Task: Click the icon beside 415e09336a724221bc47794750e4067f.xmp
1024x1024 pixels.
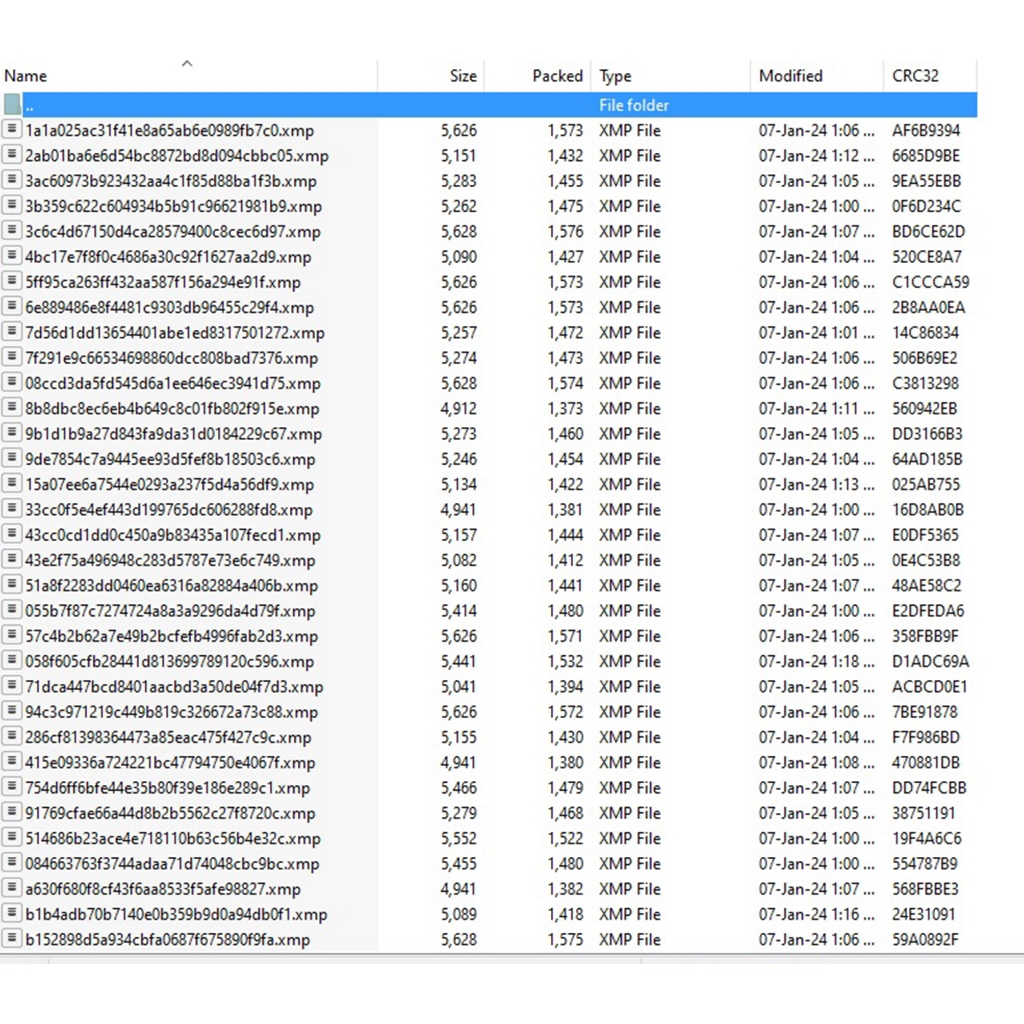Action: coord(12,762)
